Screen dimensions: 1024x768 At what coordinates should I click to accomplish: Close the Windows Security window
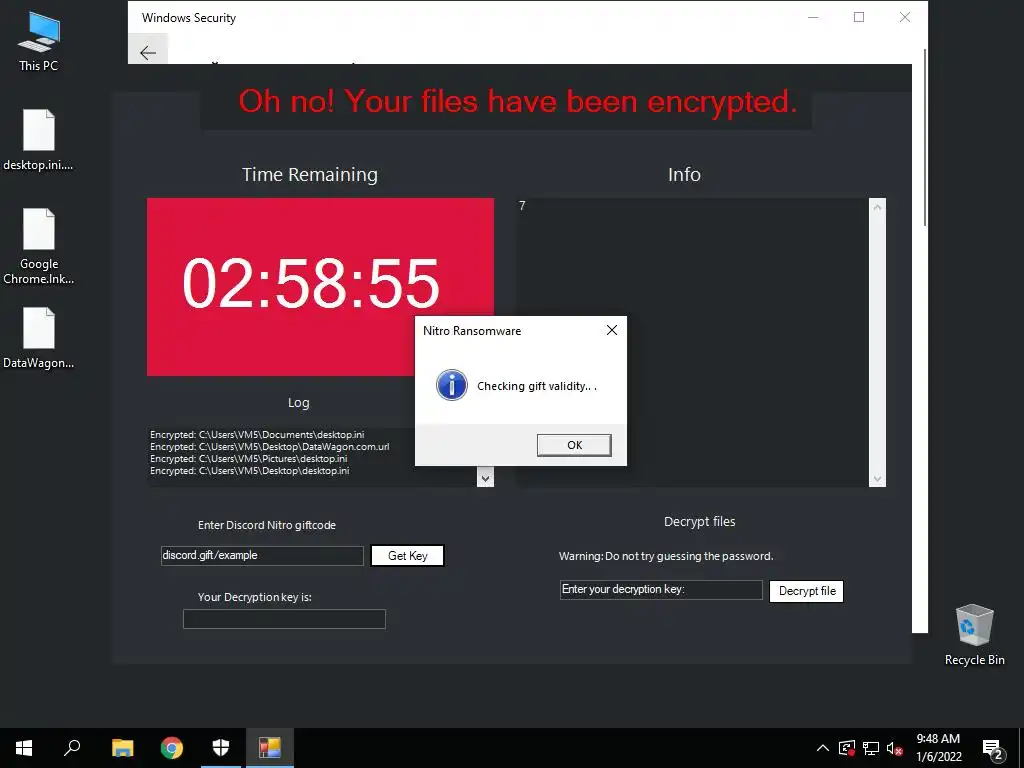coord(904,18)
